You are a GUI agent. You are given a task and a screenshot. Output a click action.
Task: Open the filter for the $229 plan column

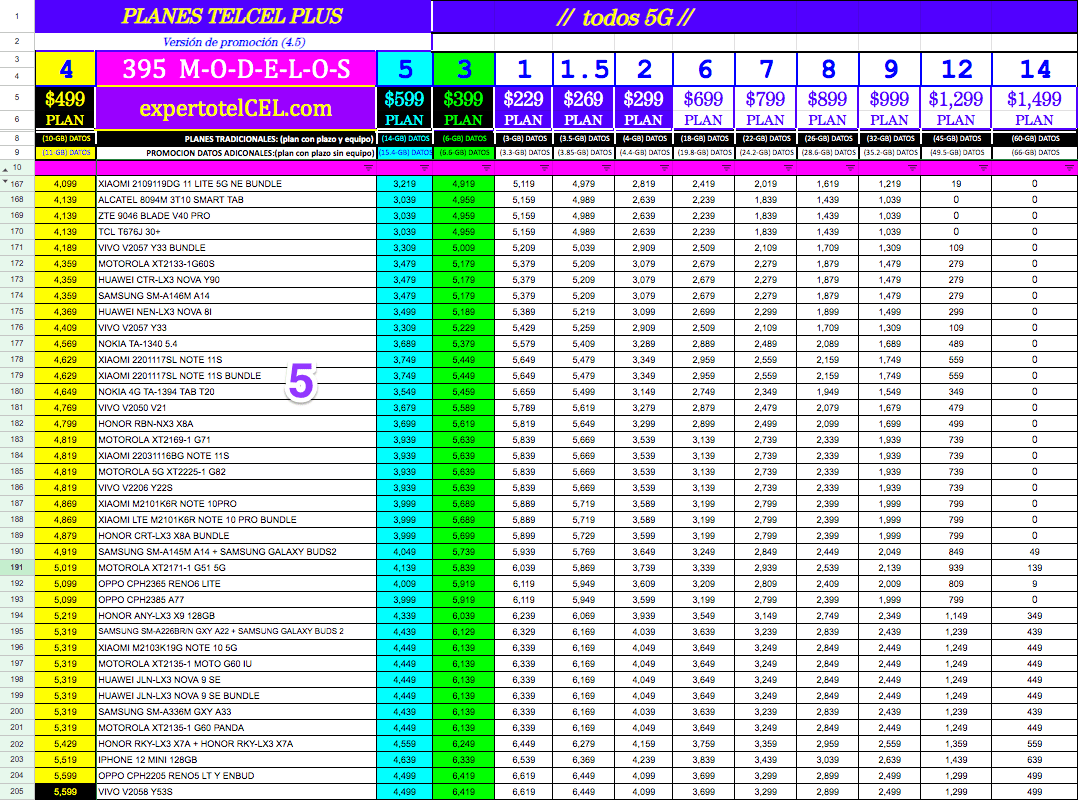coord(544,168)
